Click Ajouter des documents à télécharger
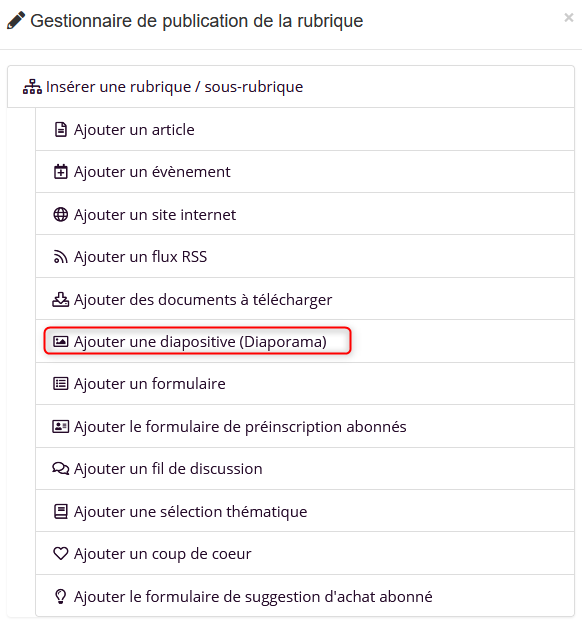The image size is (582, 637). point(305,299)
